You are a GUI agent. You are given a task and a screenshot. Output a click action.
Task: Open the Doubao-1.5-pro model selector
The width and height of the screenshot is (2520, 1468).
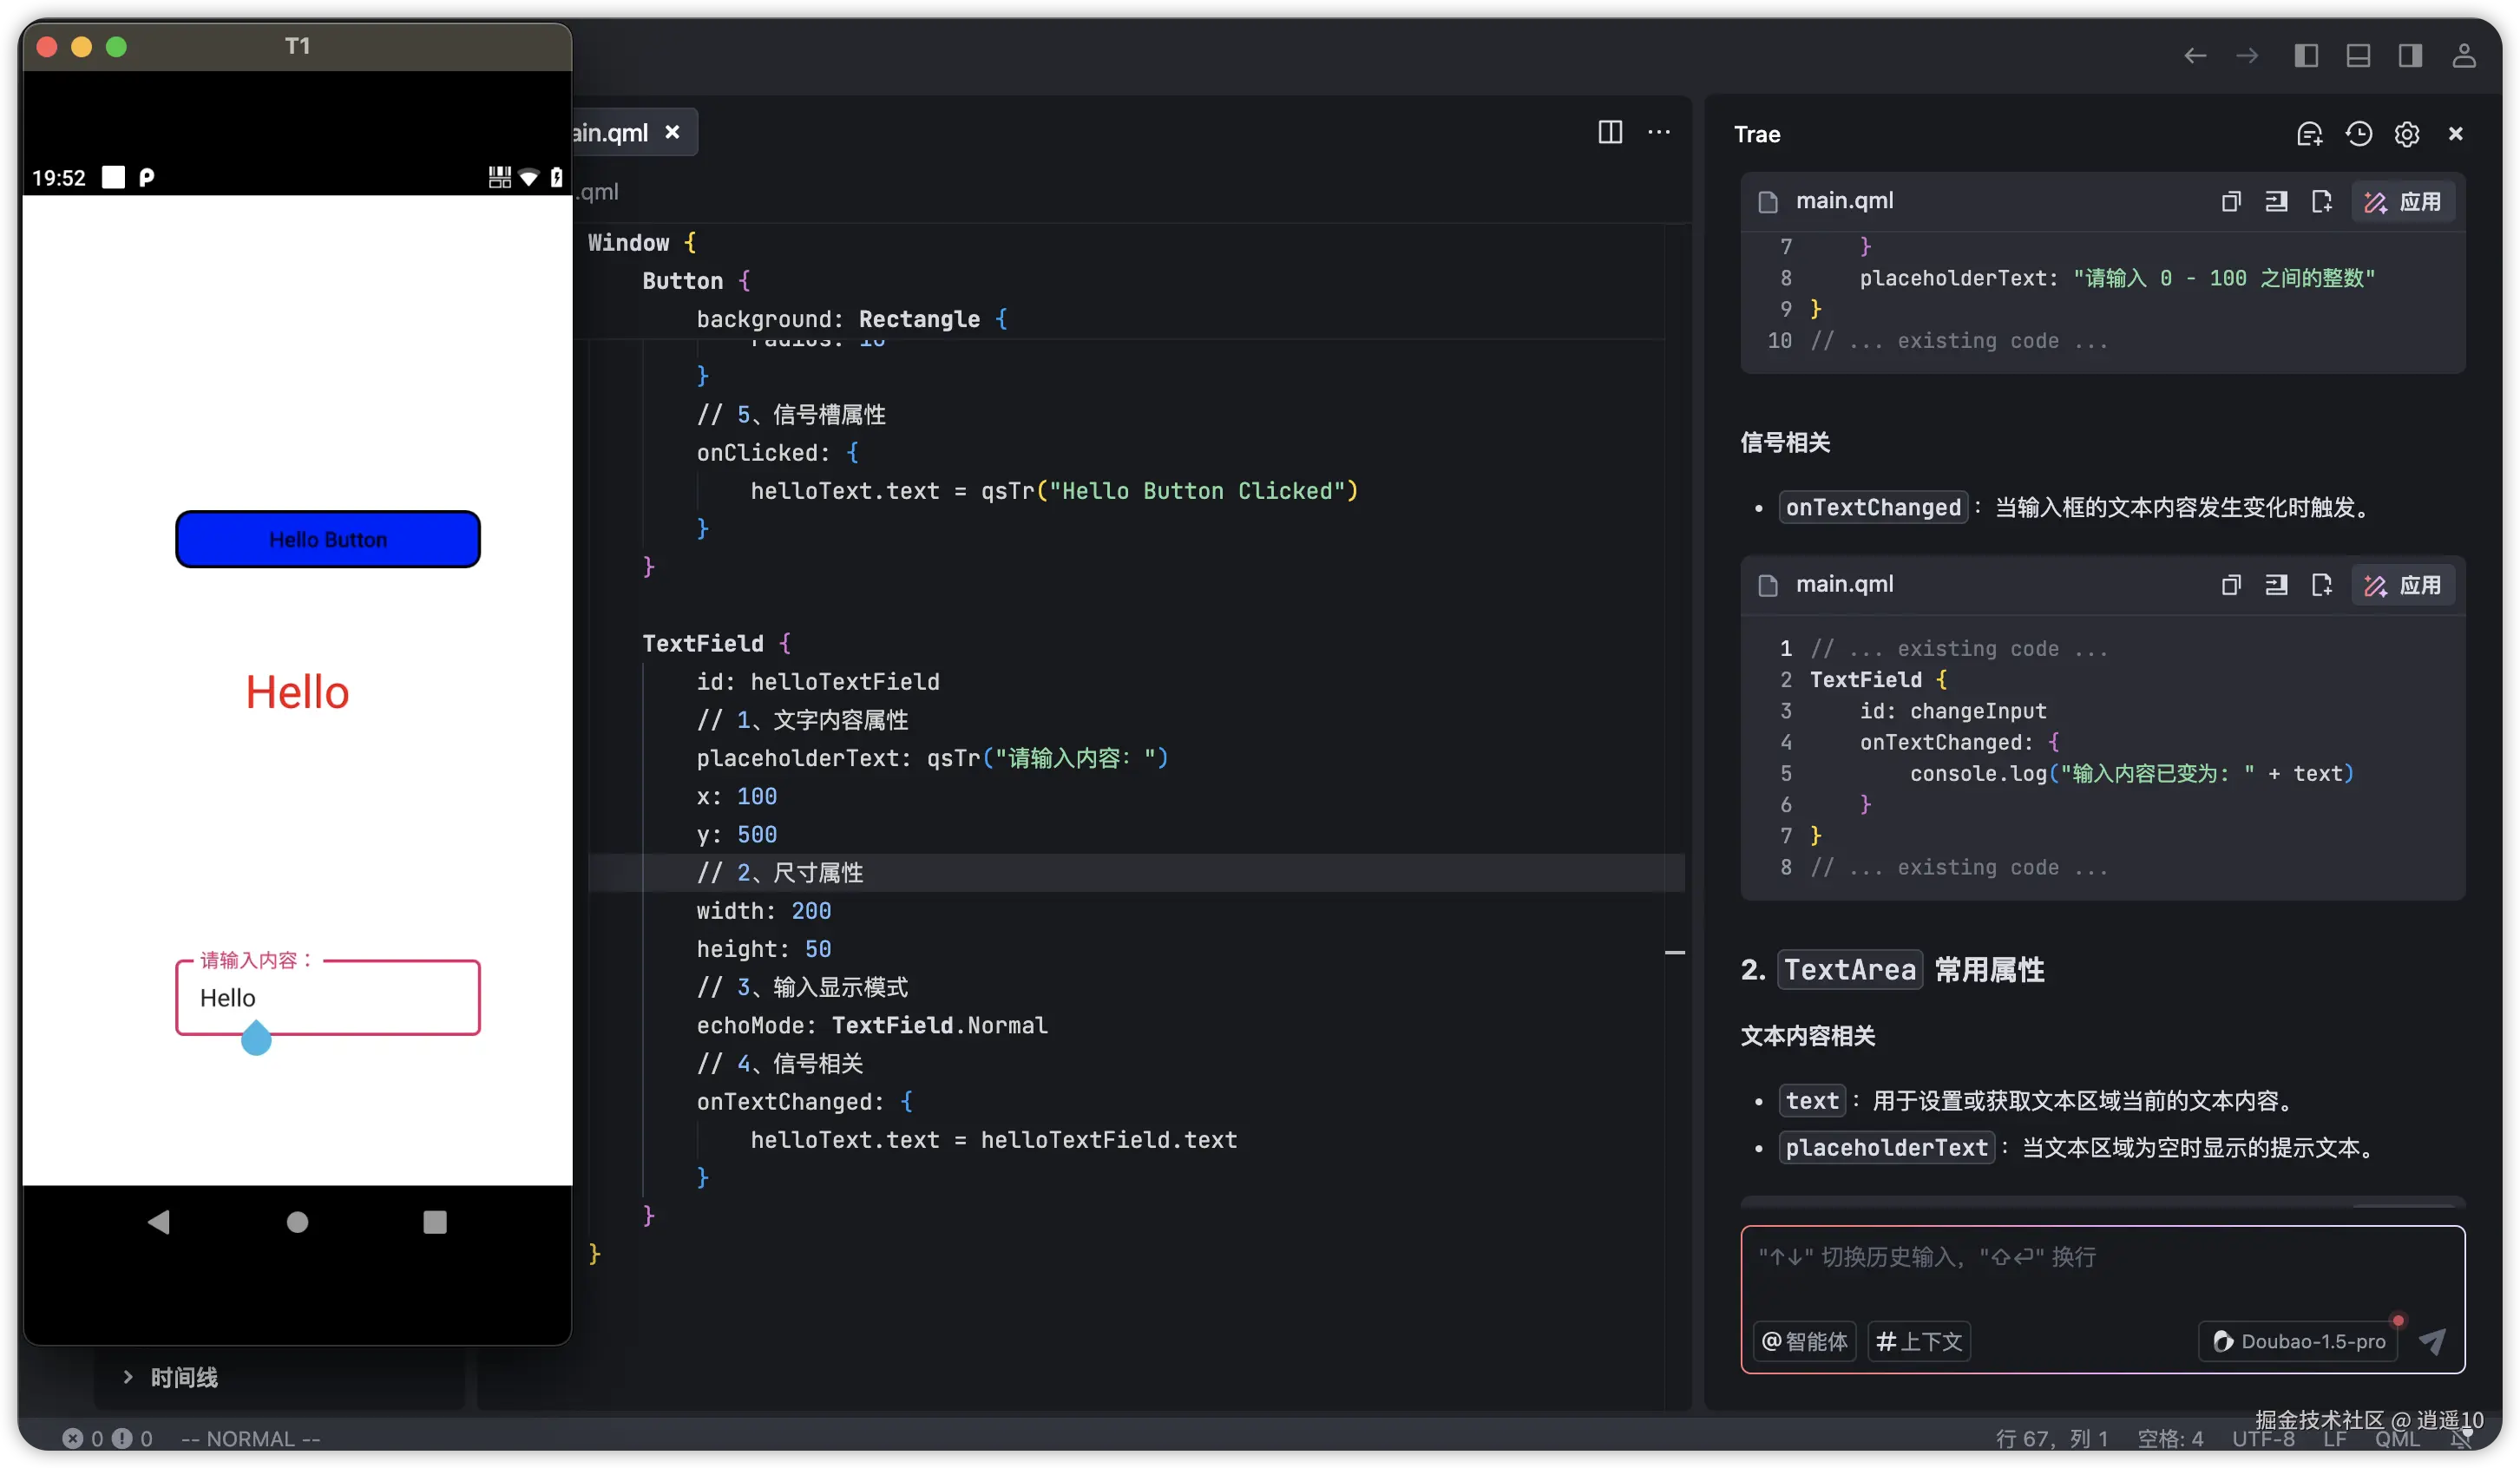tap(2298, 1341)
